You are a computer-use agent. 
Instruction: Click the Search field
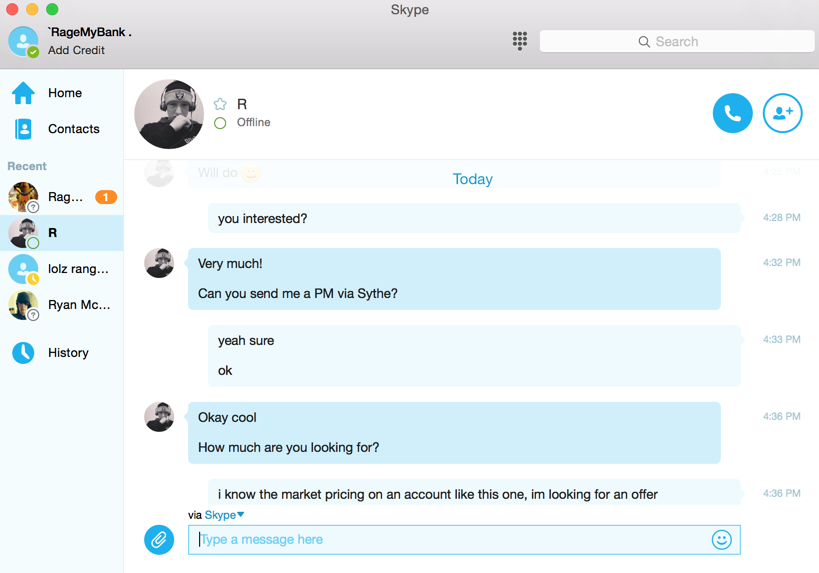(677, 41)
